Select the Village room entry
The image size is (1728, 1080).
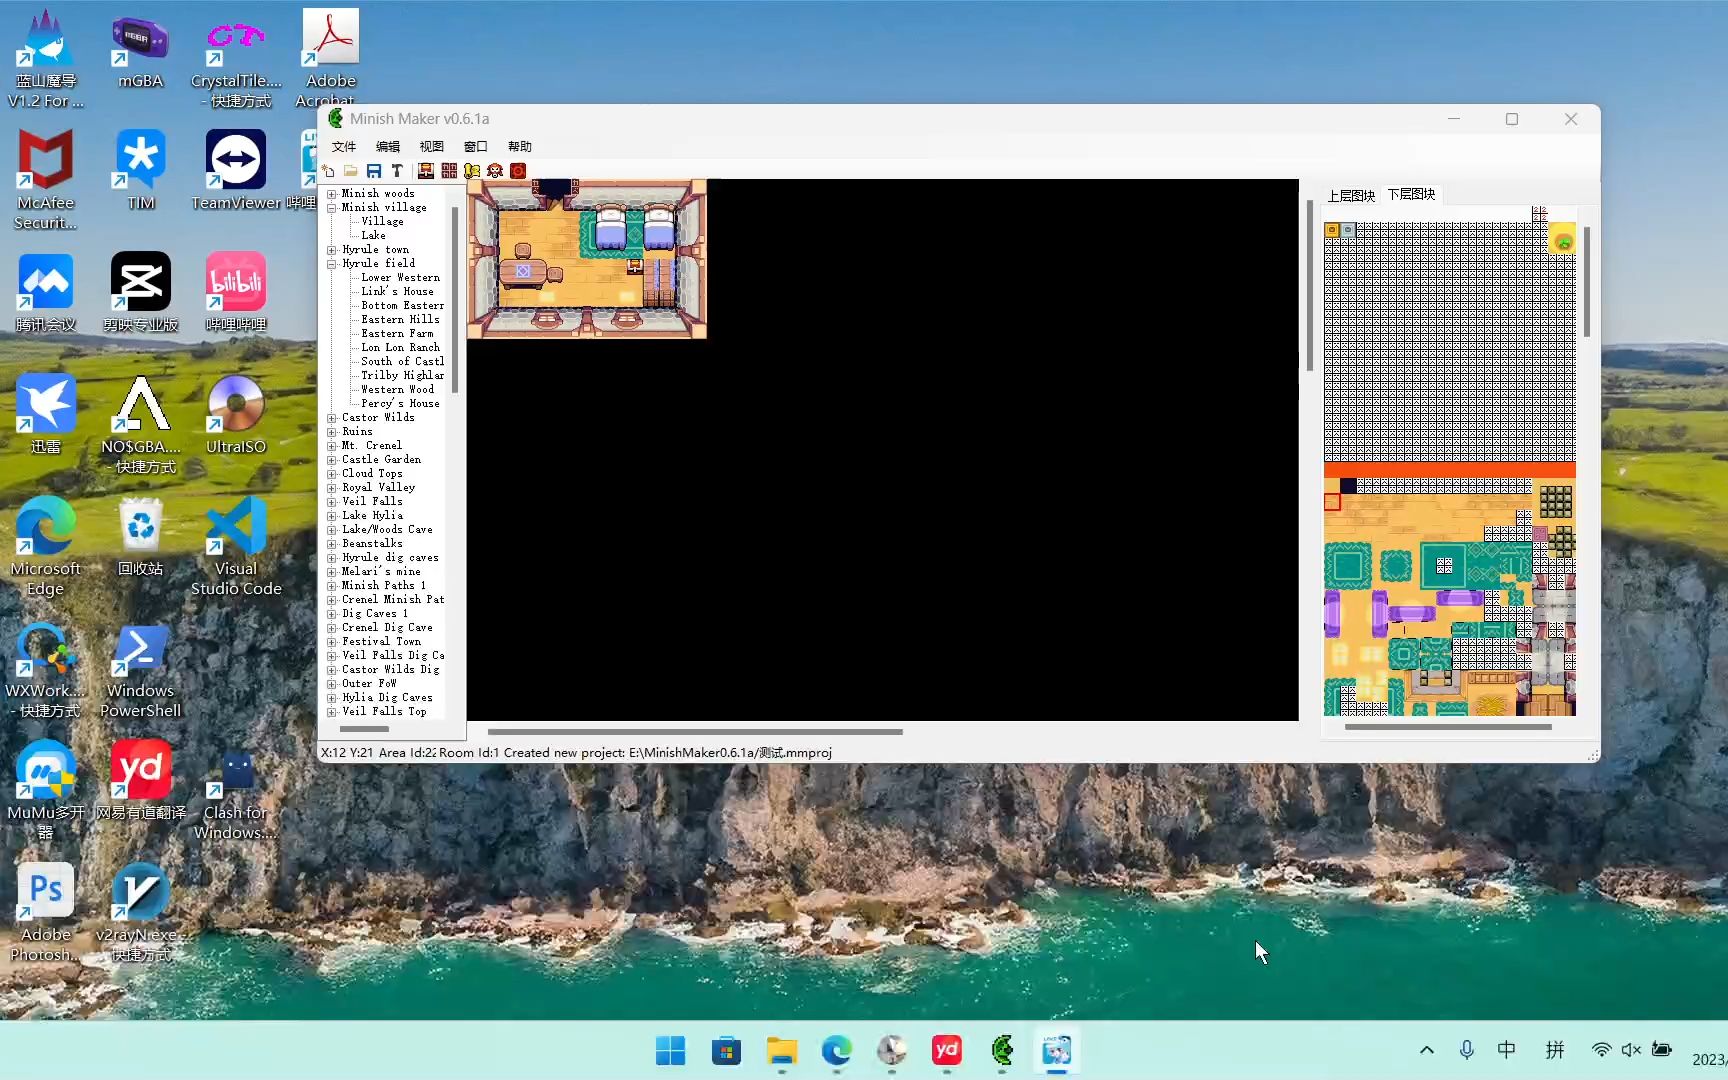[383, 222]
